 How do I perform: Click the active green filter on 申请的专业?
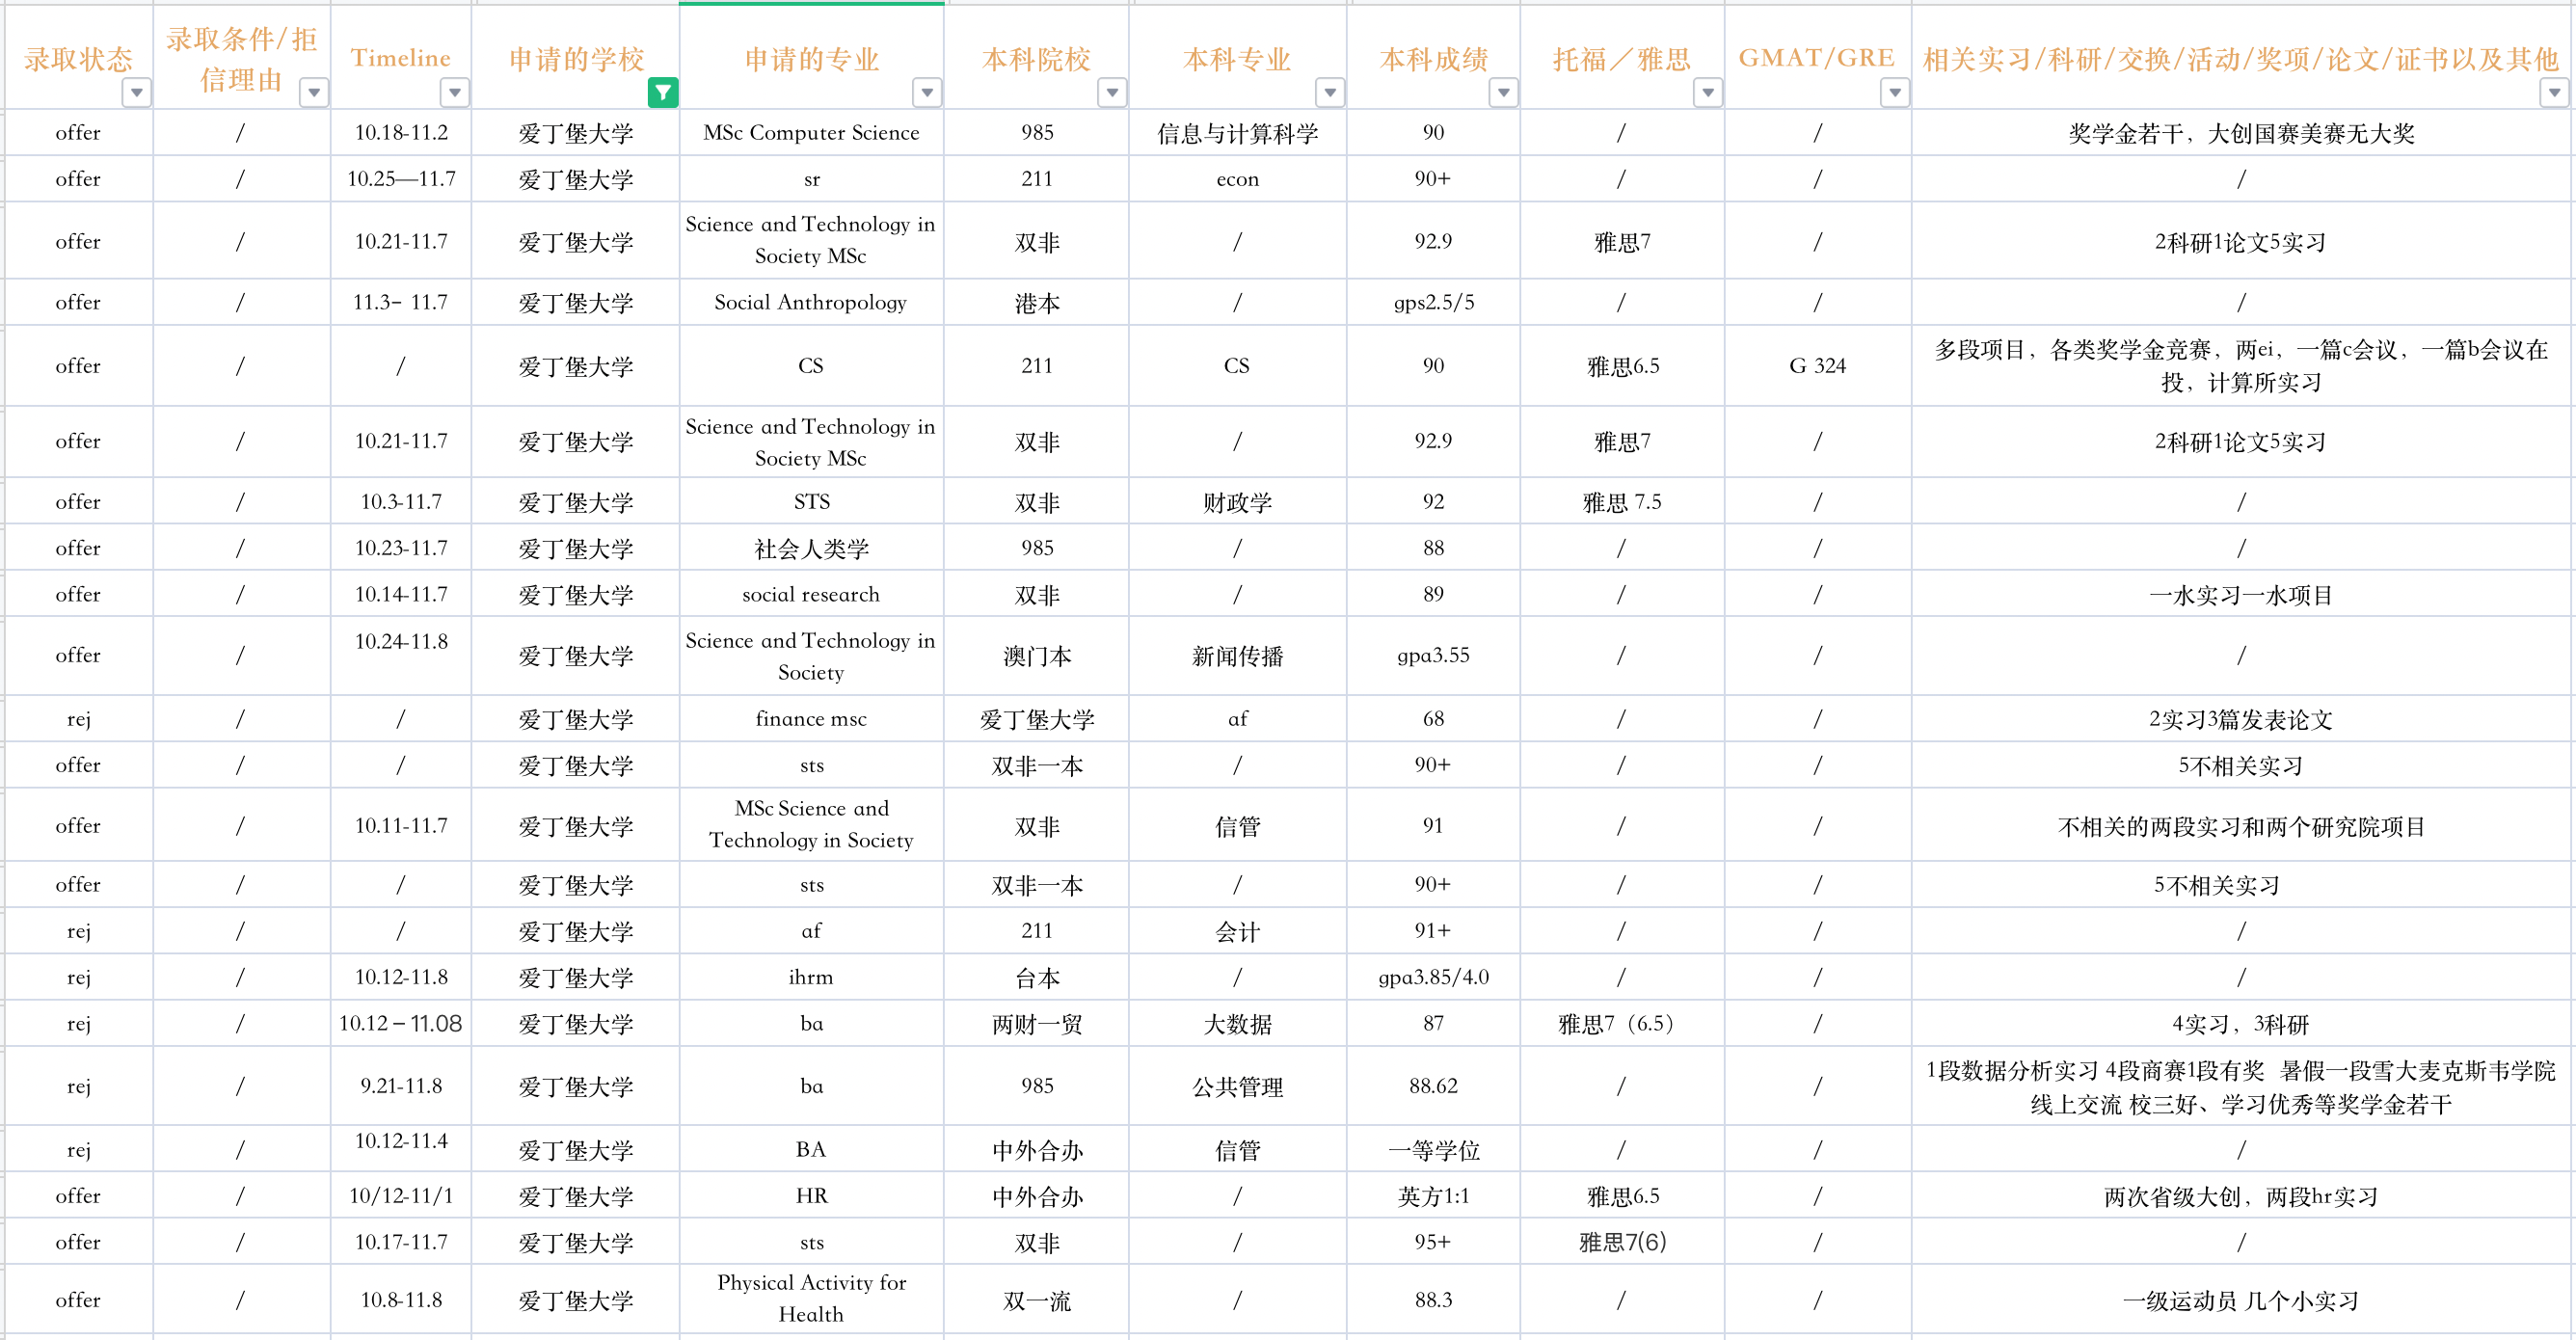coord(663,93)
